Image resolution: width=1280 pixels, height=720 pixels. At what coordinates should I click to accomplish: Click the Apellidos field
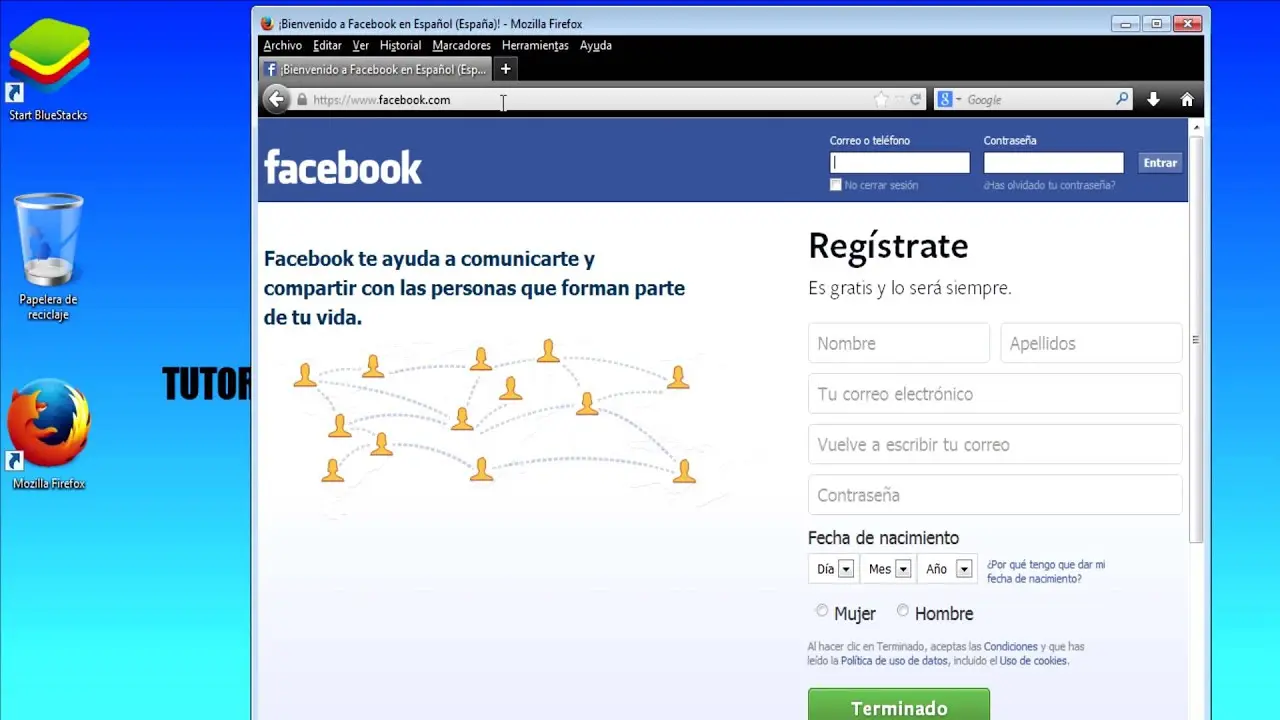[x=1091, y=343]
